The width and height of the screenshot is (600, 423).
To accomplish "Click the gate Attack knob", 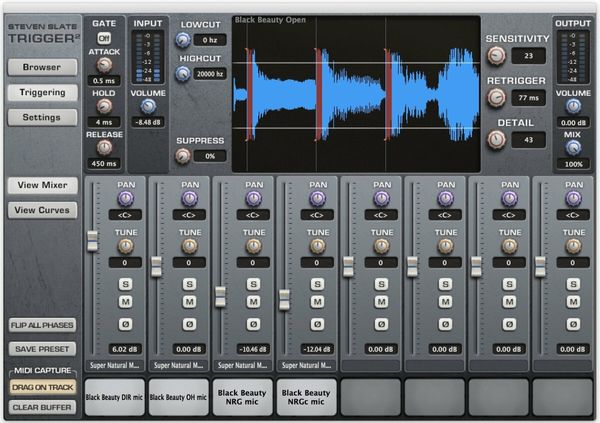I will pyautogui.click(x=104, y=64).
